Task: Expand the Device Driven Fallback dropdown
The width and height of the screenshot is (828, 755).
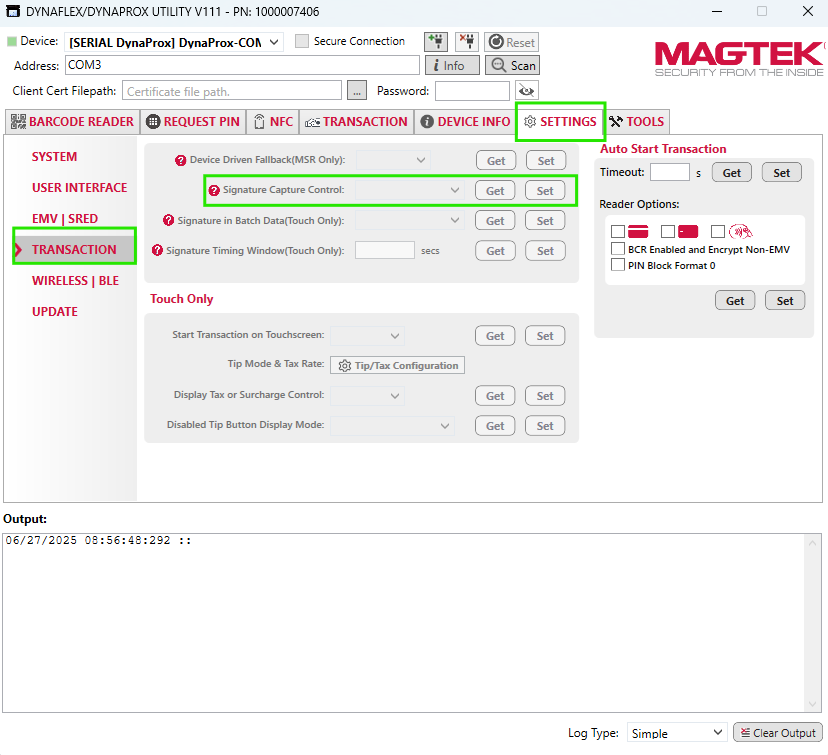Action: point(393,160)
